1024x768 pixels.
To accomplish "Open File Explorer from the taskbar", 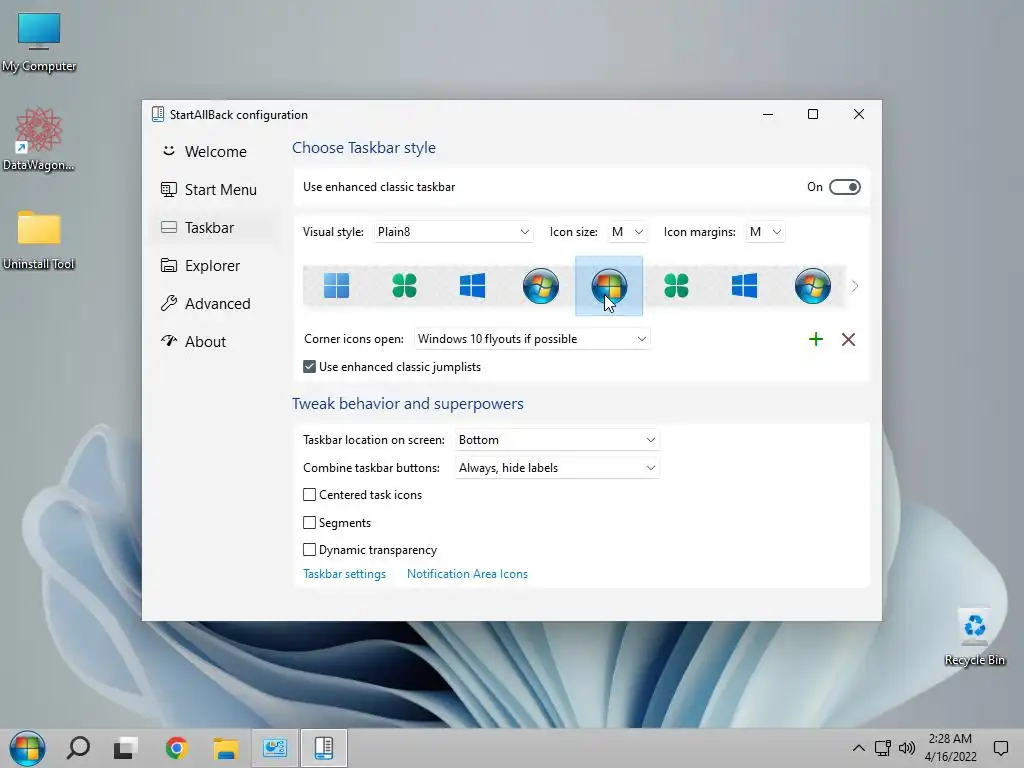I will 225,748.
